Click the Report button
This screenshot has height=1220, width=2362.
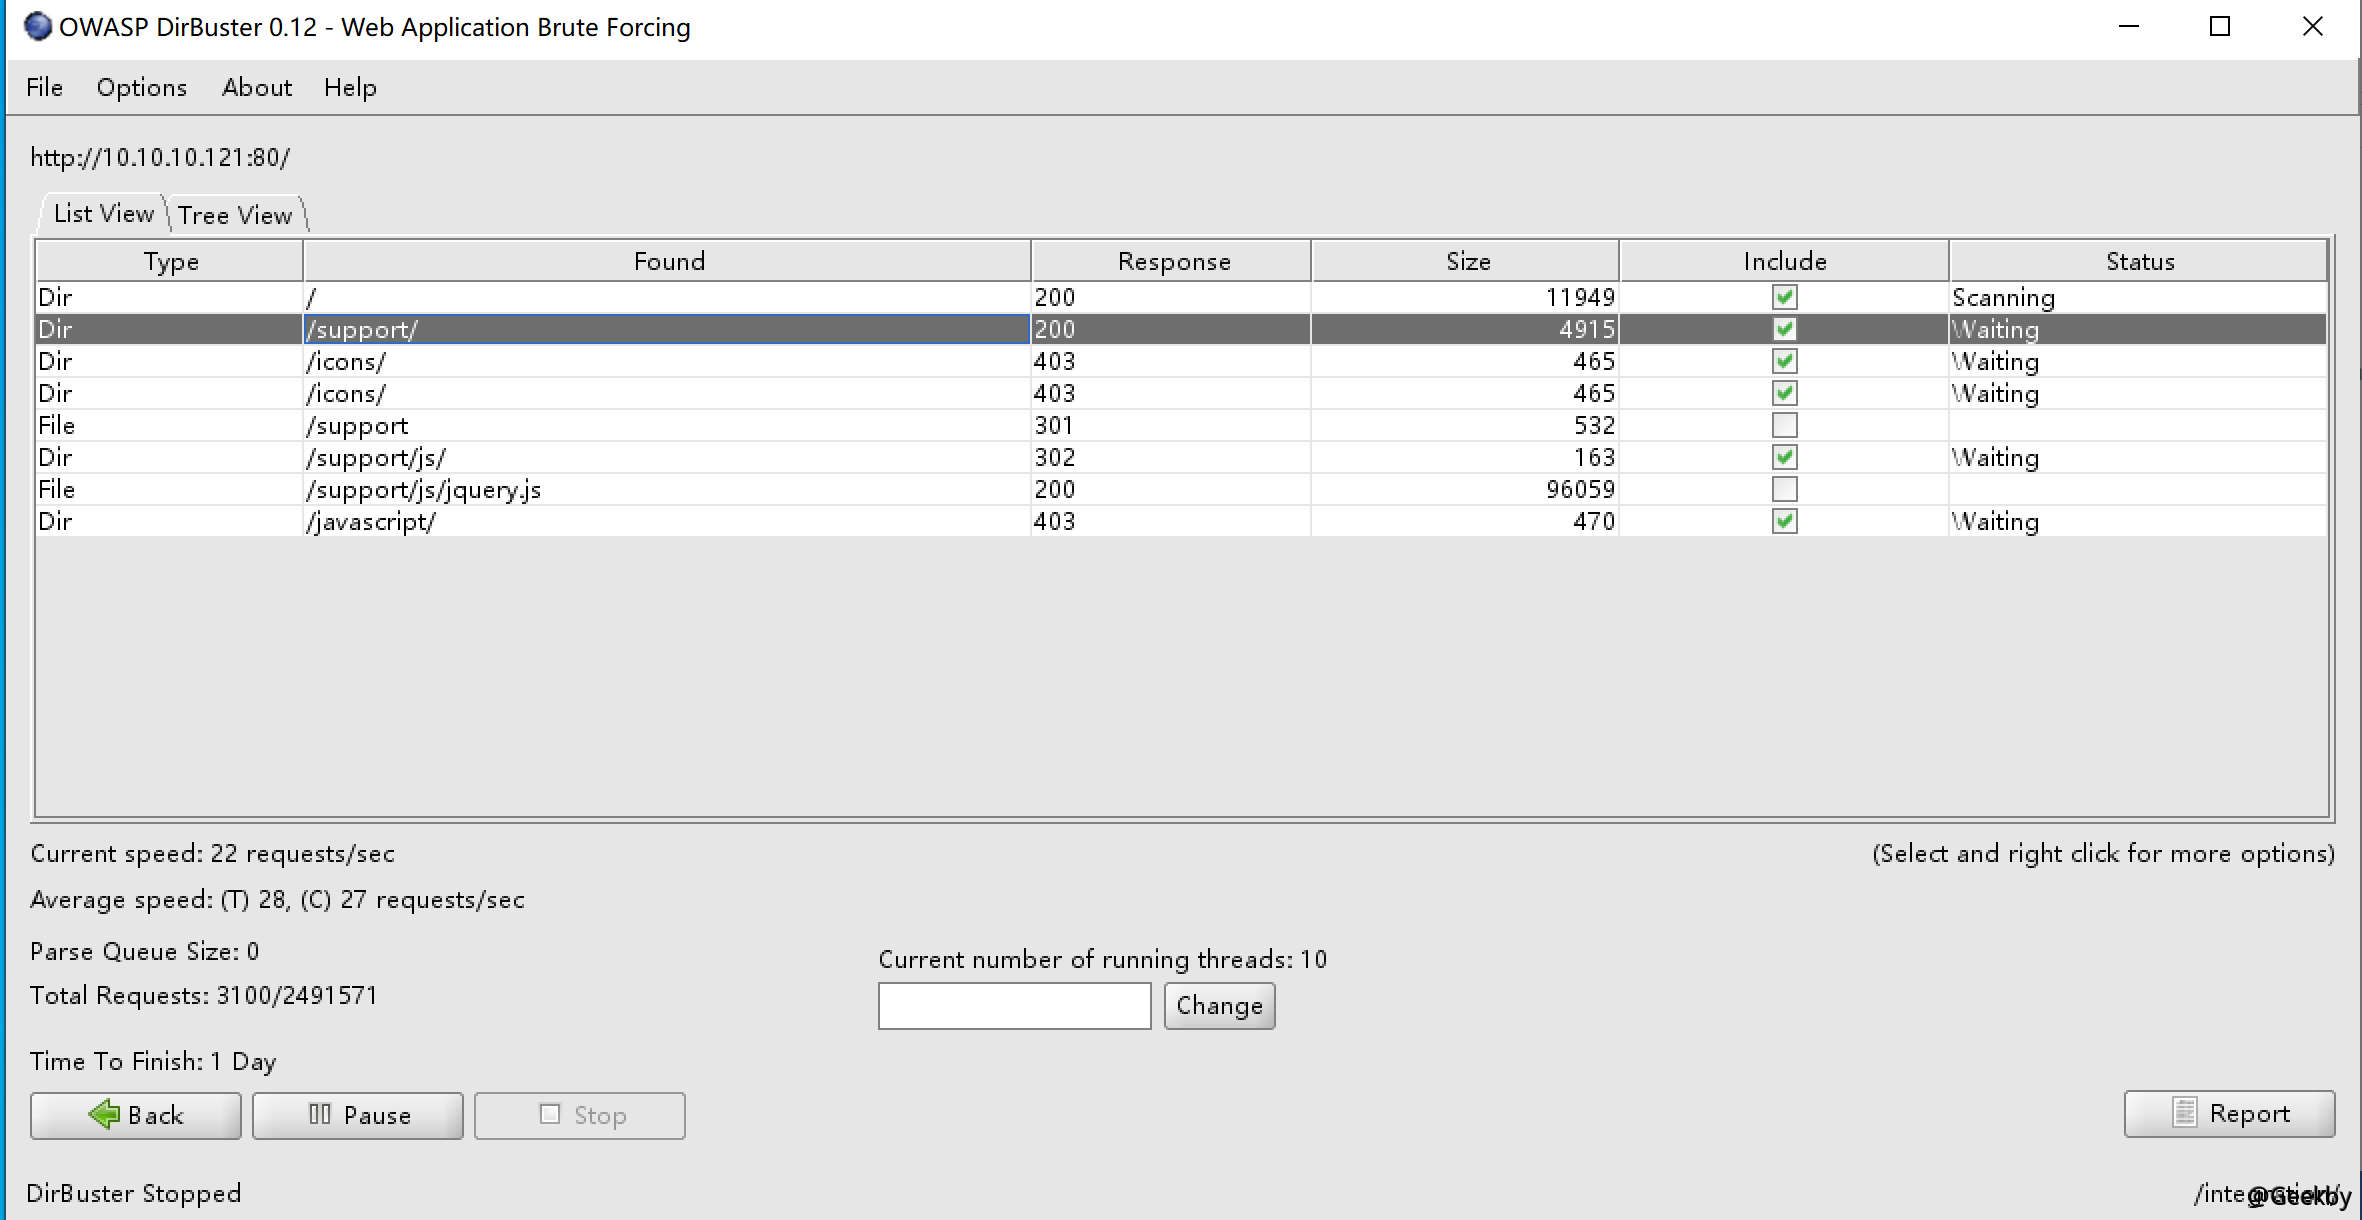[2229, 1113]
